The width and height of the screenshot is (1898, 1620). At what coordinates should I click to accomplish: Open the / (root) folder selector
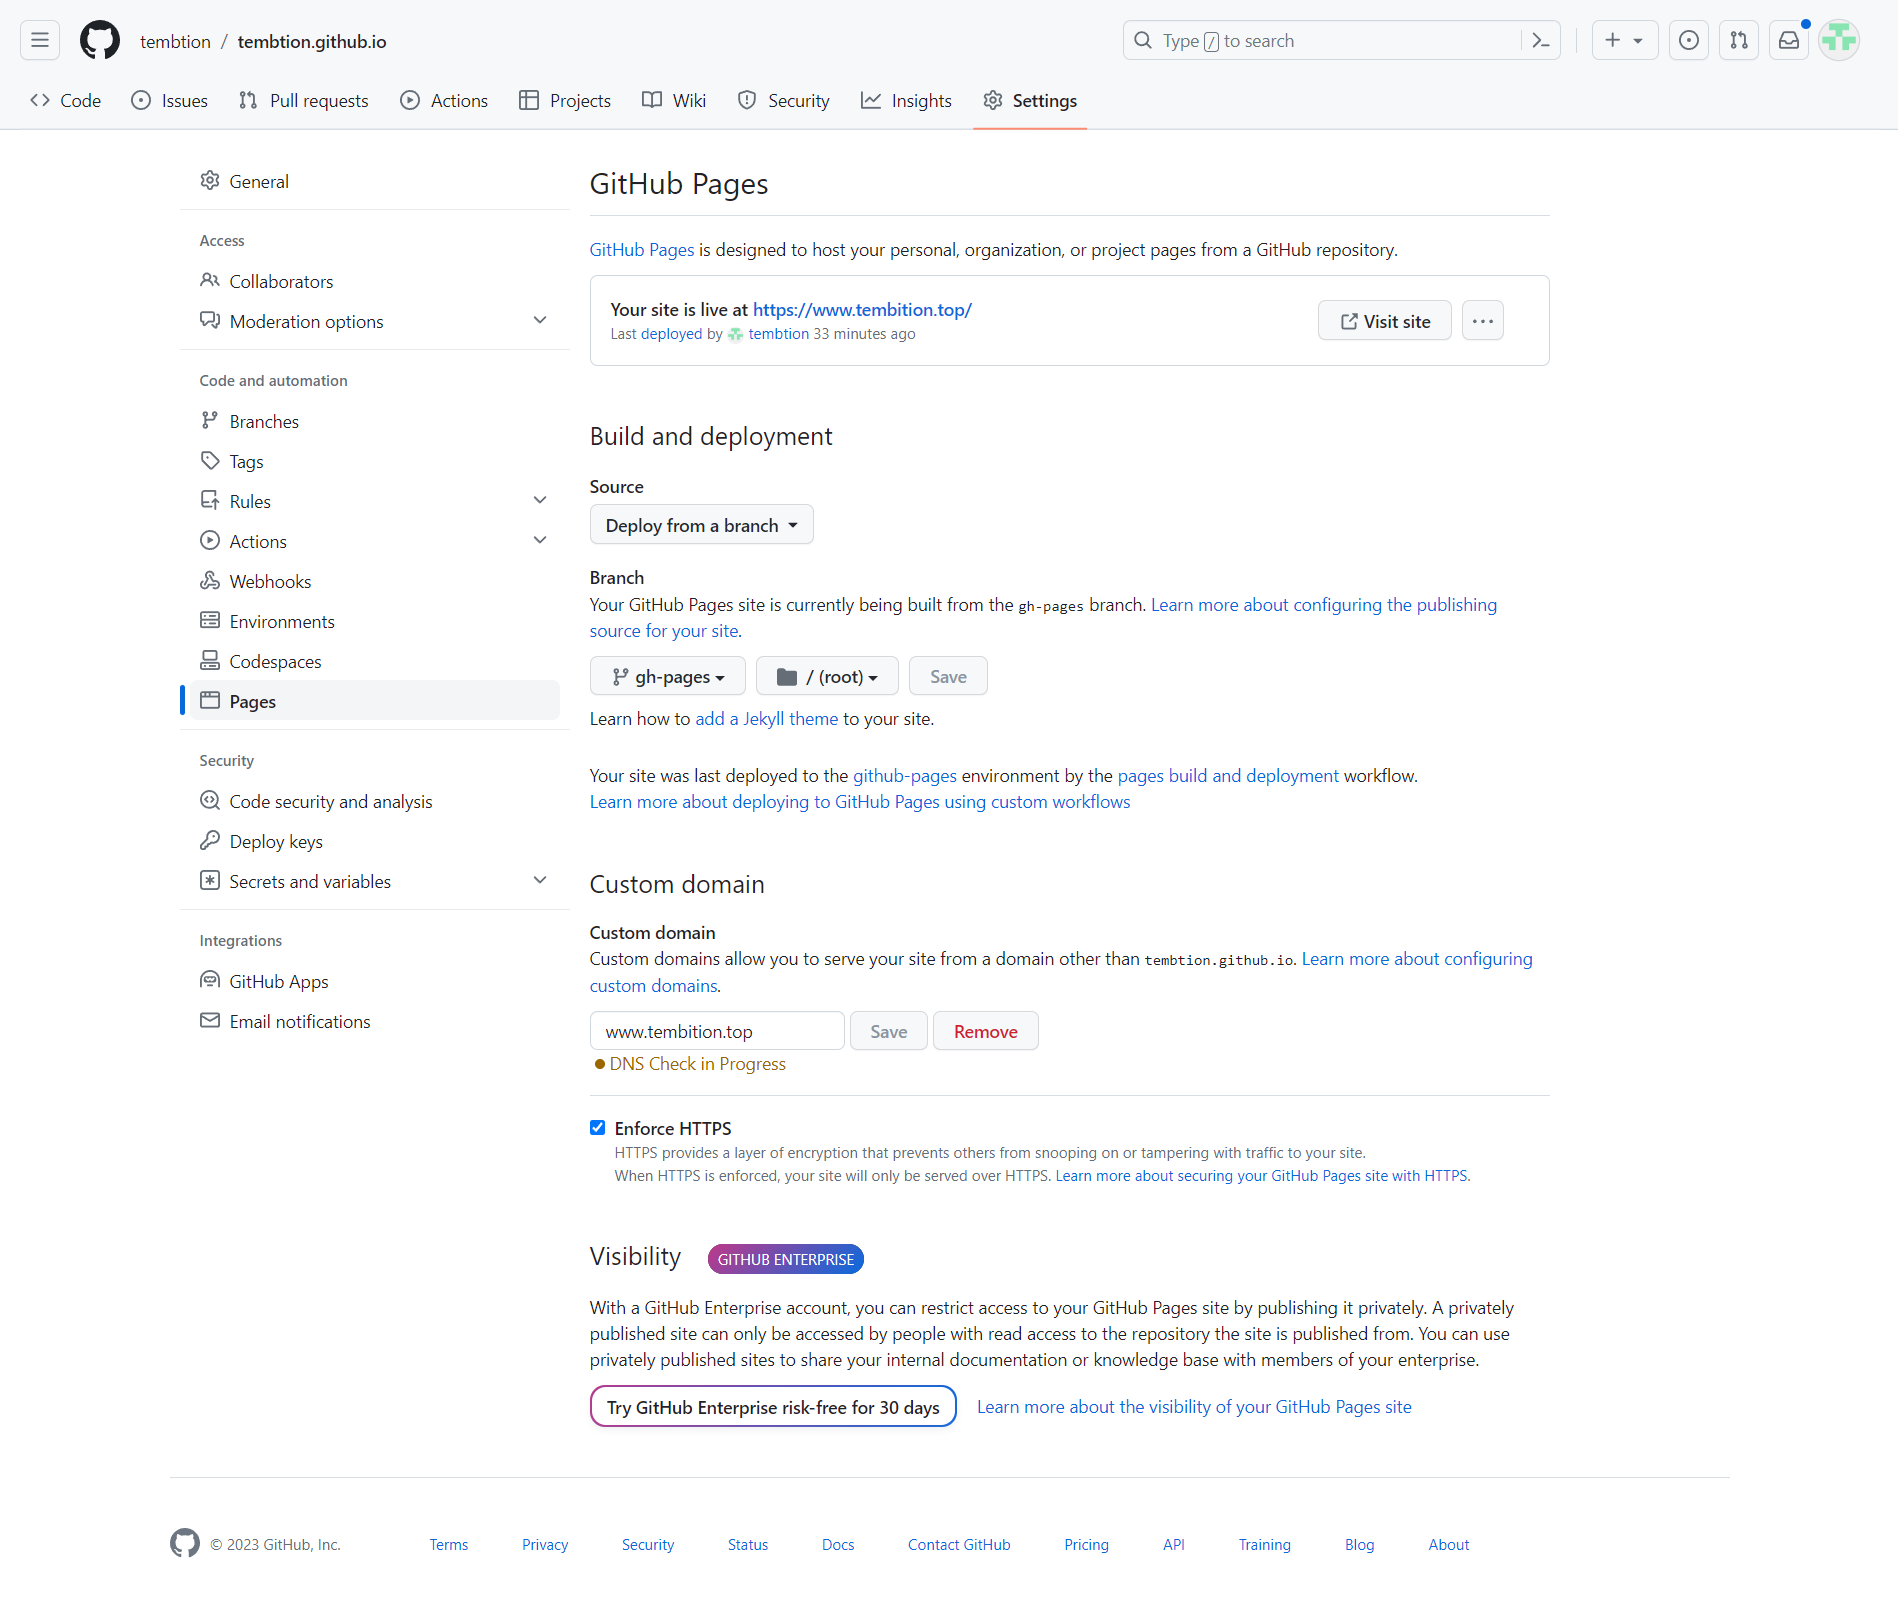click(x=827, y=677)
